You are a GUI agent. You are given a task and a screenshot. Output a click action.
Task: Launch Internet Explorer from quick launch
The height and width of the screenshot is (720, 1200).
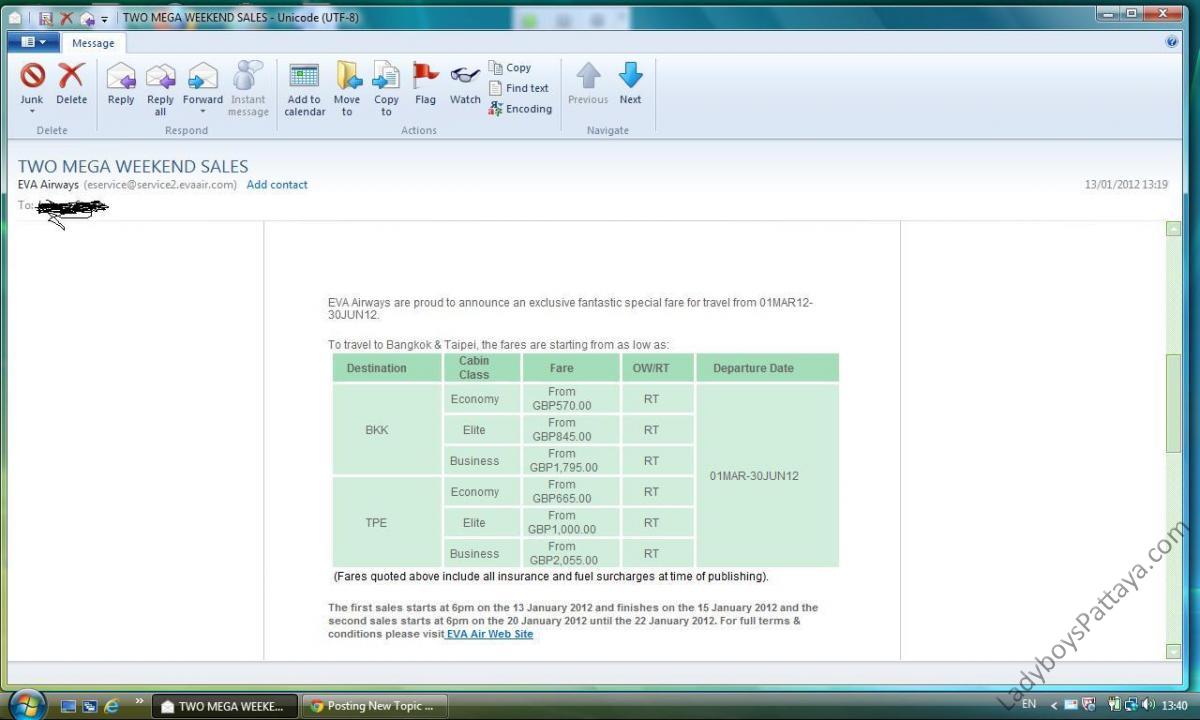click(x=112, y=706)
